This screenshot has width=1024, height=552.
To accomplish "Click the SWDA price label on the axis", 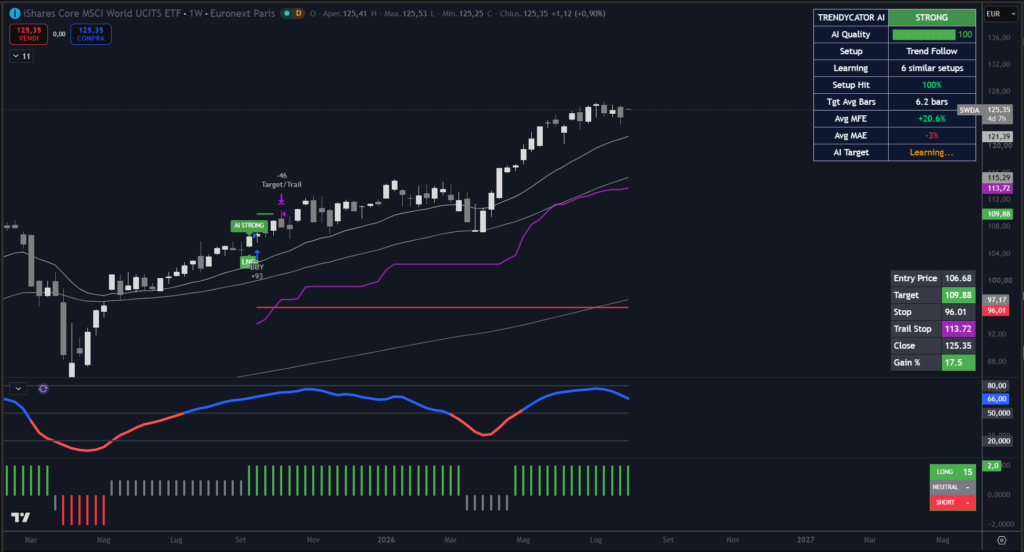I will click(x=969, y=110).
